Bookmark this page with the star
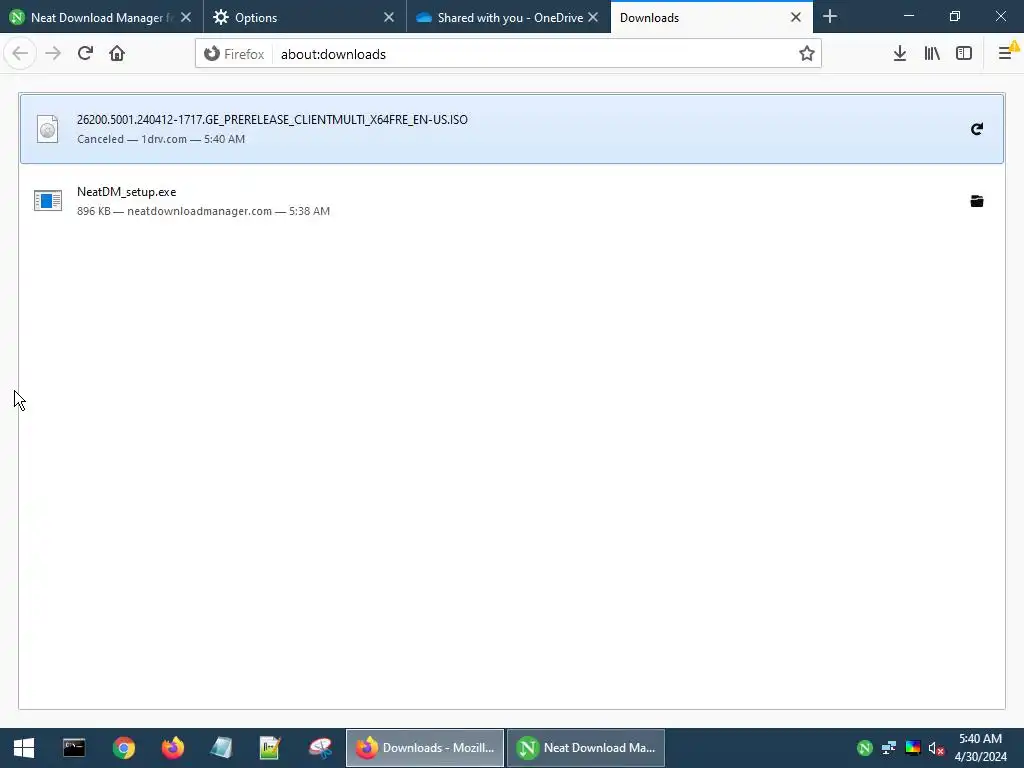The width and height of the screenshot is (1024, 768). (x=807, y=54)
